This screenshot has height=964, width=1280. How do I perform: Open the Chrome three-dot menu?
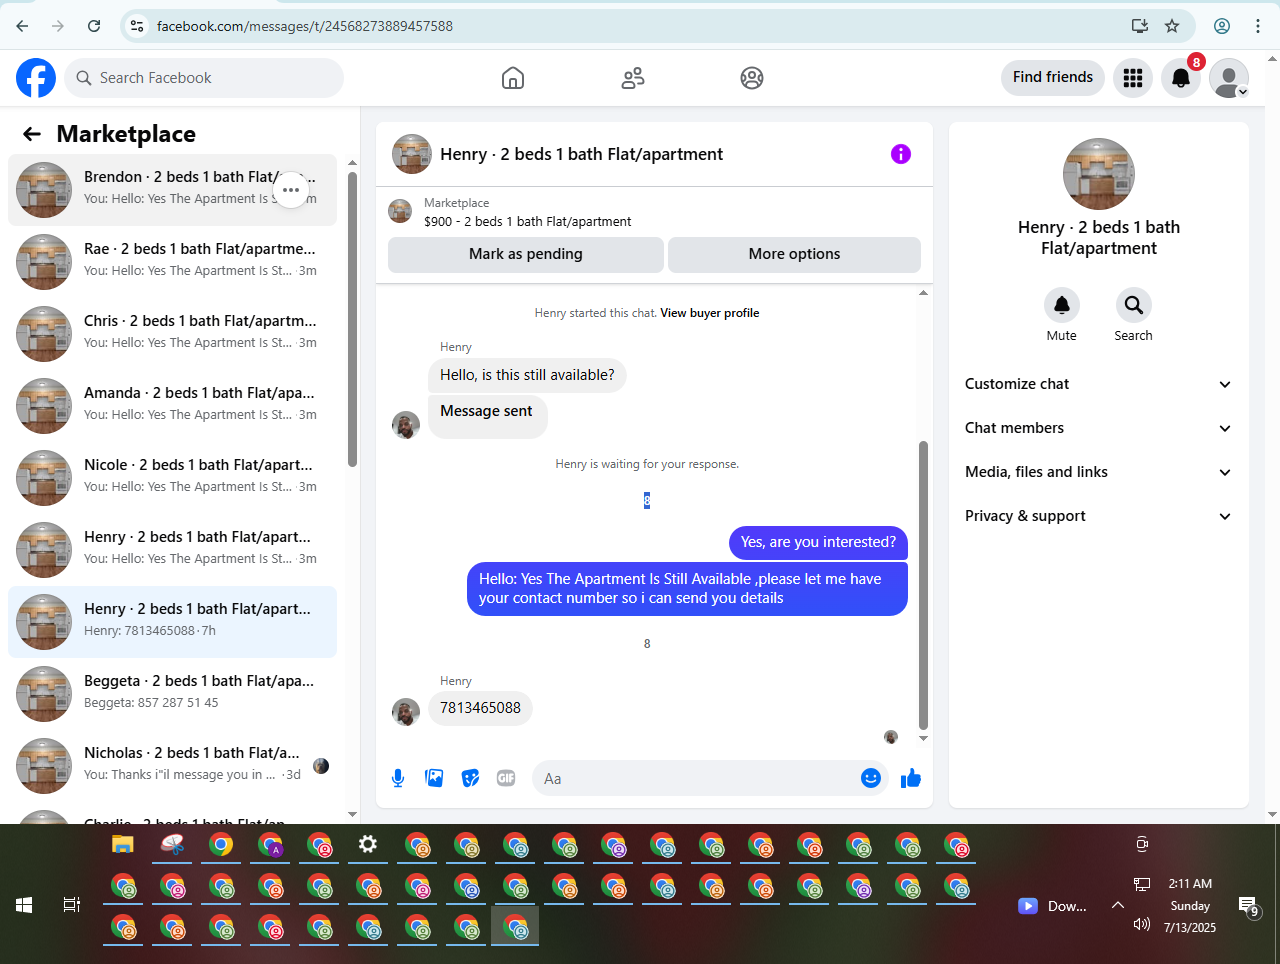click(x=1258, y=26)
